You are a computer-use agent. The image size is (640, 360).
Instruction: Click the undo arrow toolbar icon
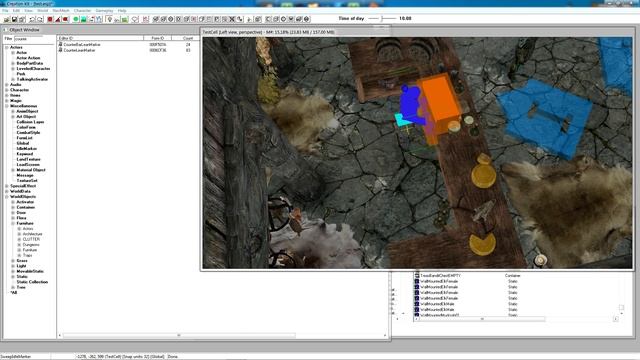click(32, 19)
